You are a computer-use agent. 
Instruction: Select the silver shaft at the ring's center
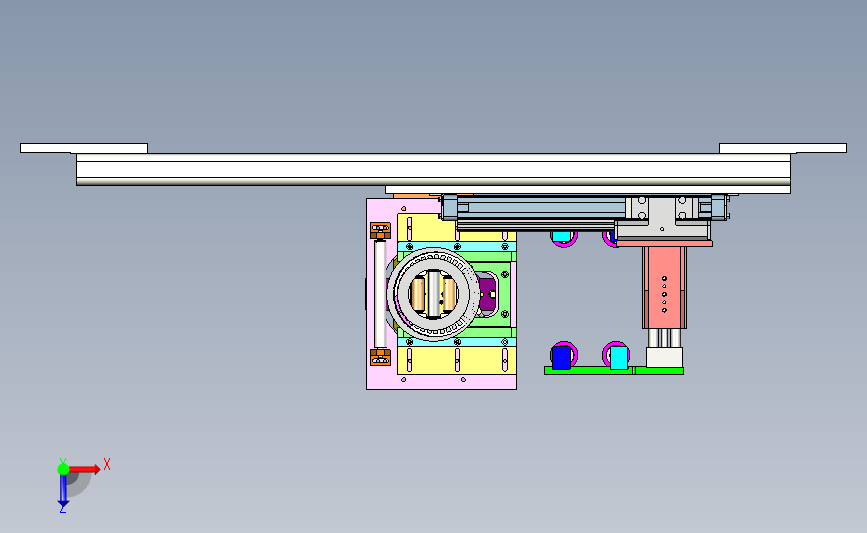coord(434,294)
